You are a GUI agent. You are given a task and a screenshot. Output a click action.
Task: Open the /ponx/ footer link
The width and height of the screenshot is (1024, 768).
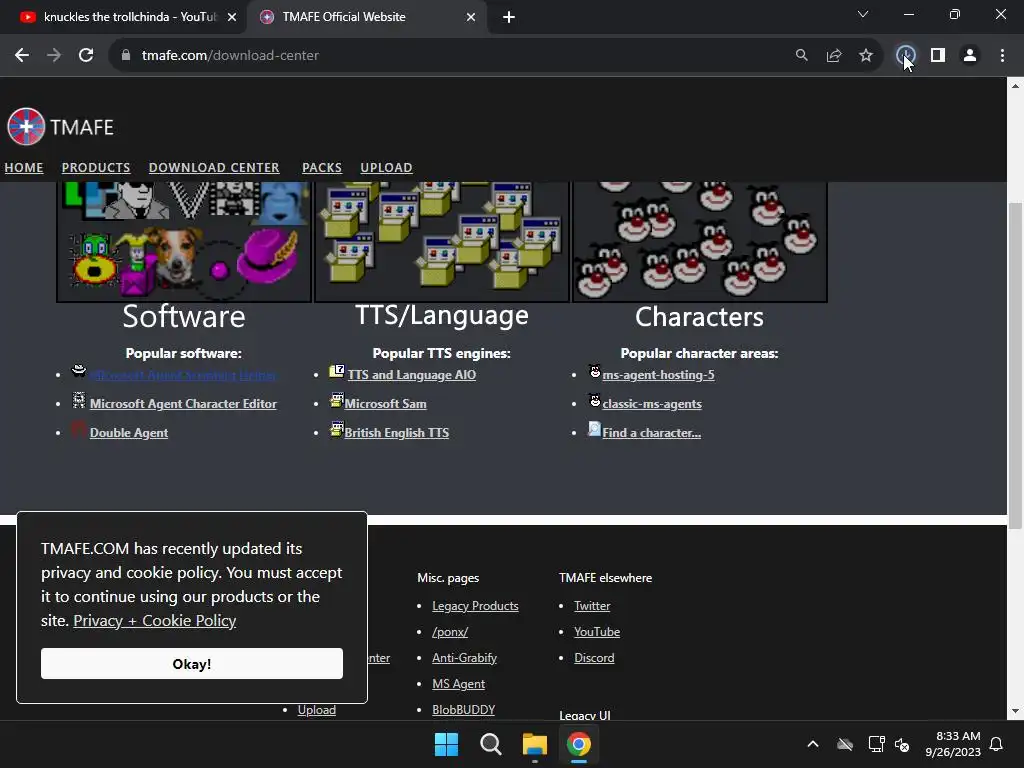point(450,632)
